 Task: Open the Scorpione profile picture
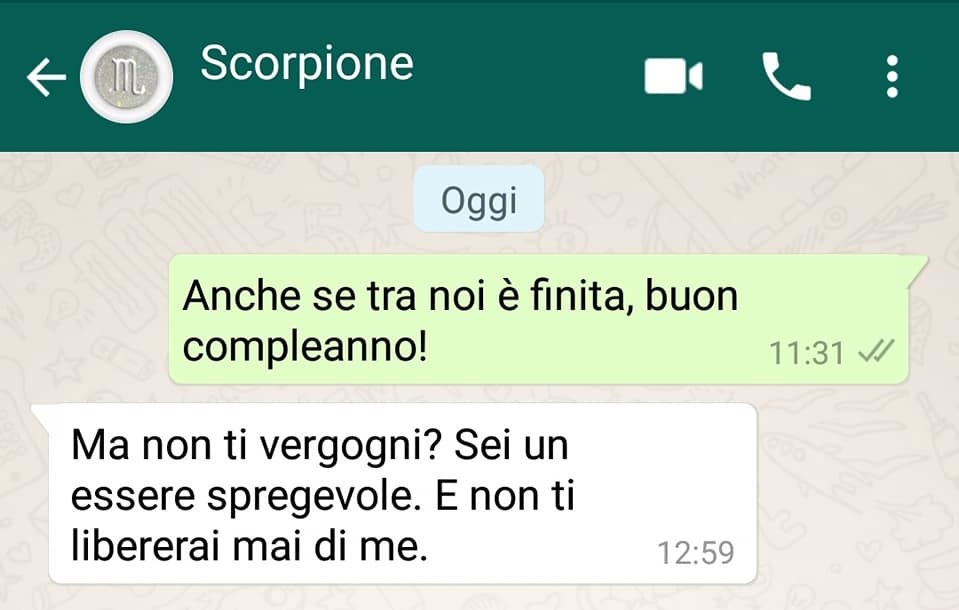pyautogui.click(x=127, y=77)
